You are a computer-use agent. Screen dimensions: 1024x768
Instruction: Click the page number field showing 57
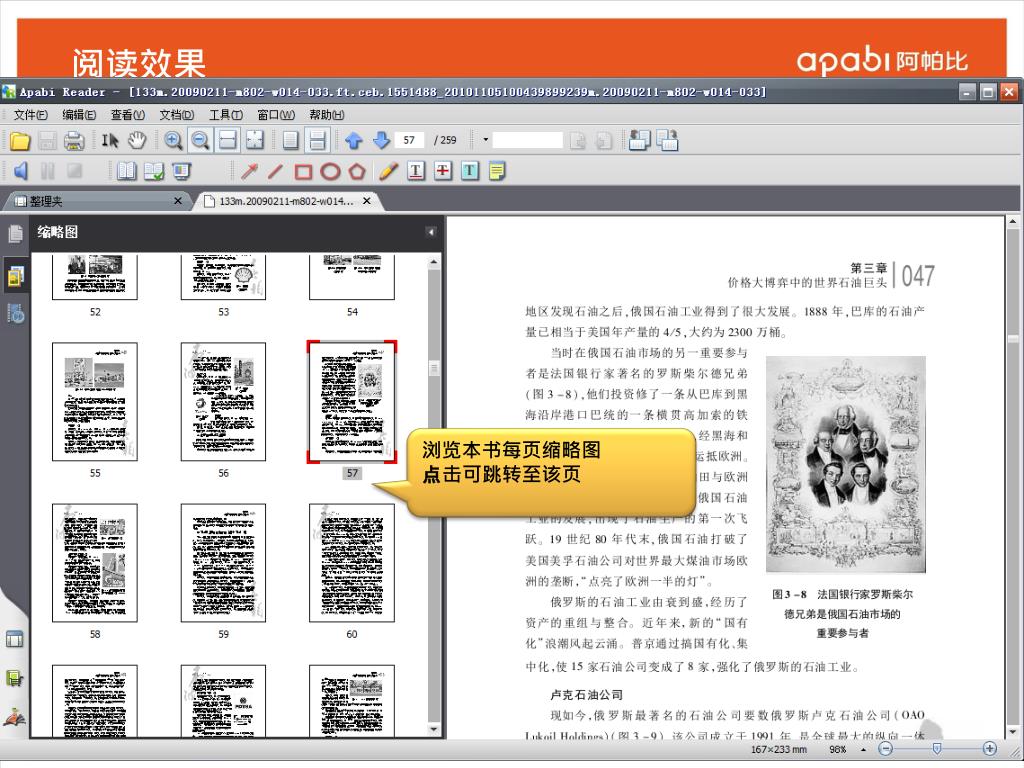tap(409, 140)
